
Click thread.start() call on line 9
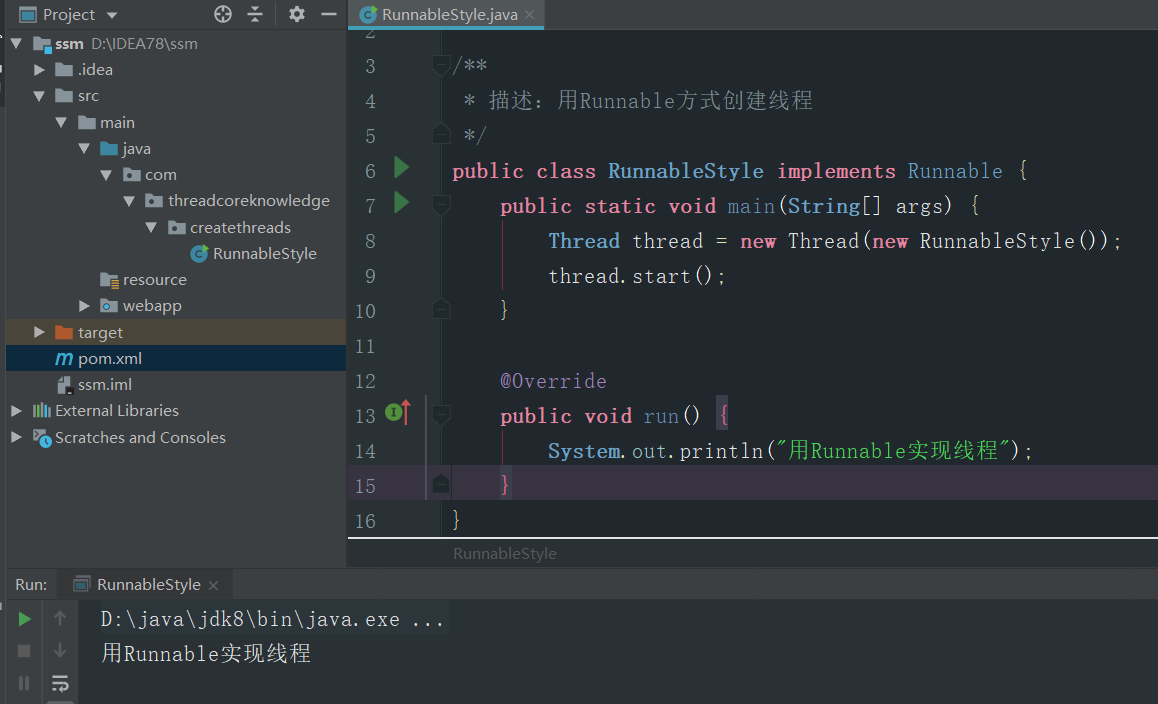tap(637, 276)
